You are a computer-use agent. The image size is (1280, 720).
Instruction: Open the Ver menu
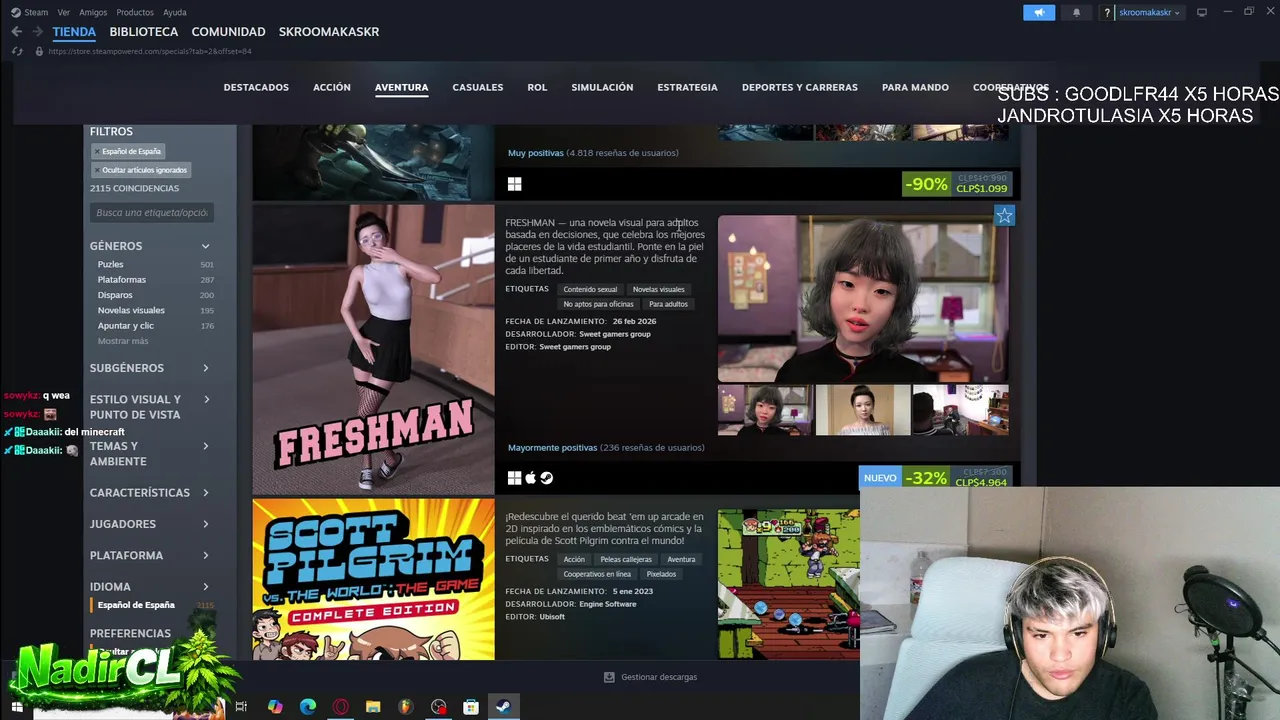coord(64,12)
